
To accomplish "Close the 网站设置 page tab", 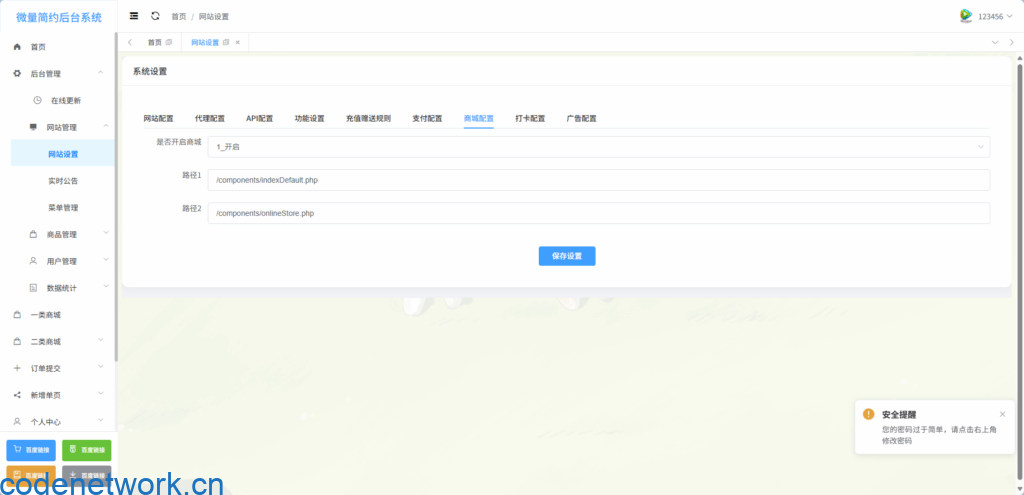I will coord(237,42).
